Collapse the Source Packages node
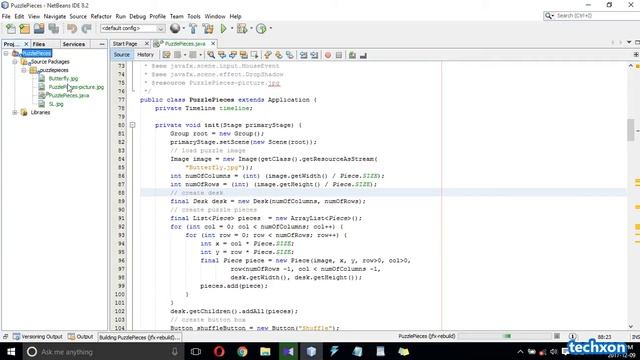The image size is (640, 360). point(15,62)
